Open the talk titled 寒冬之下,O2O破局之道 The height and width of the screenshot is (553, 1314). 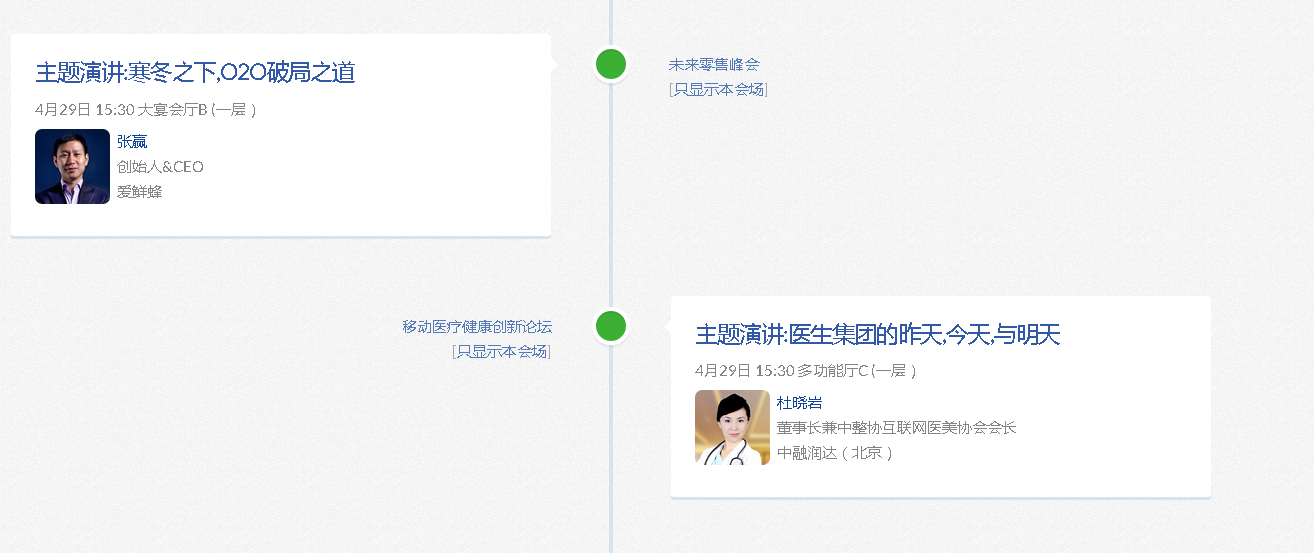coord(195,72)
